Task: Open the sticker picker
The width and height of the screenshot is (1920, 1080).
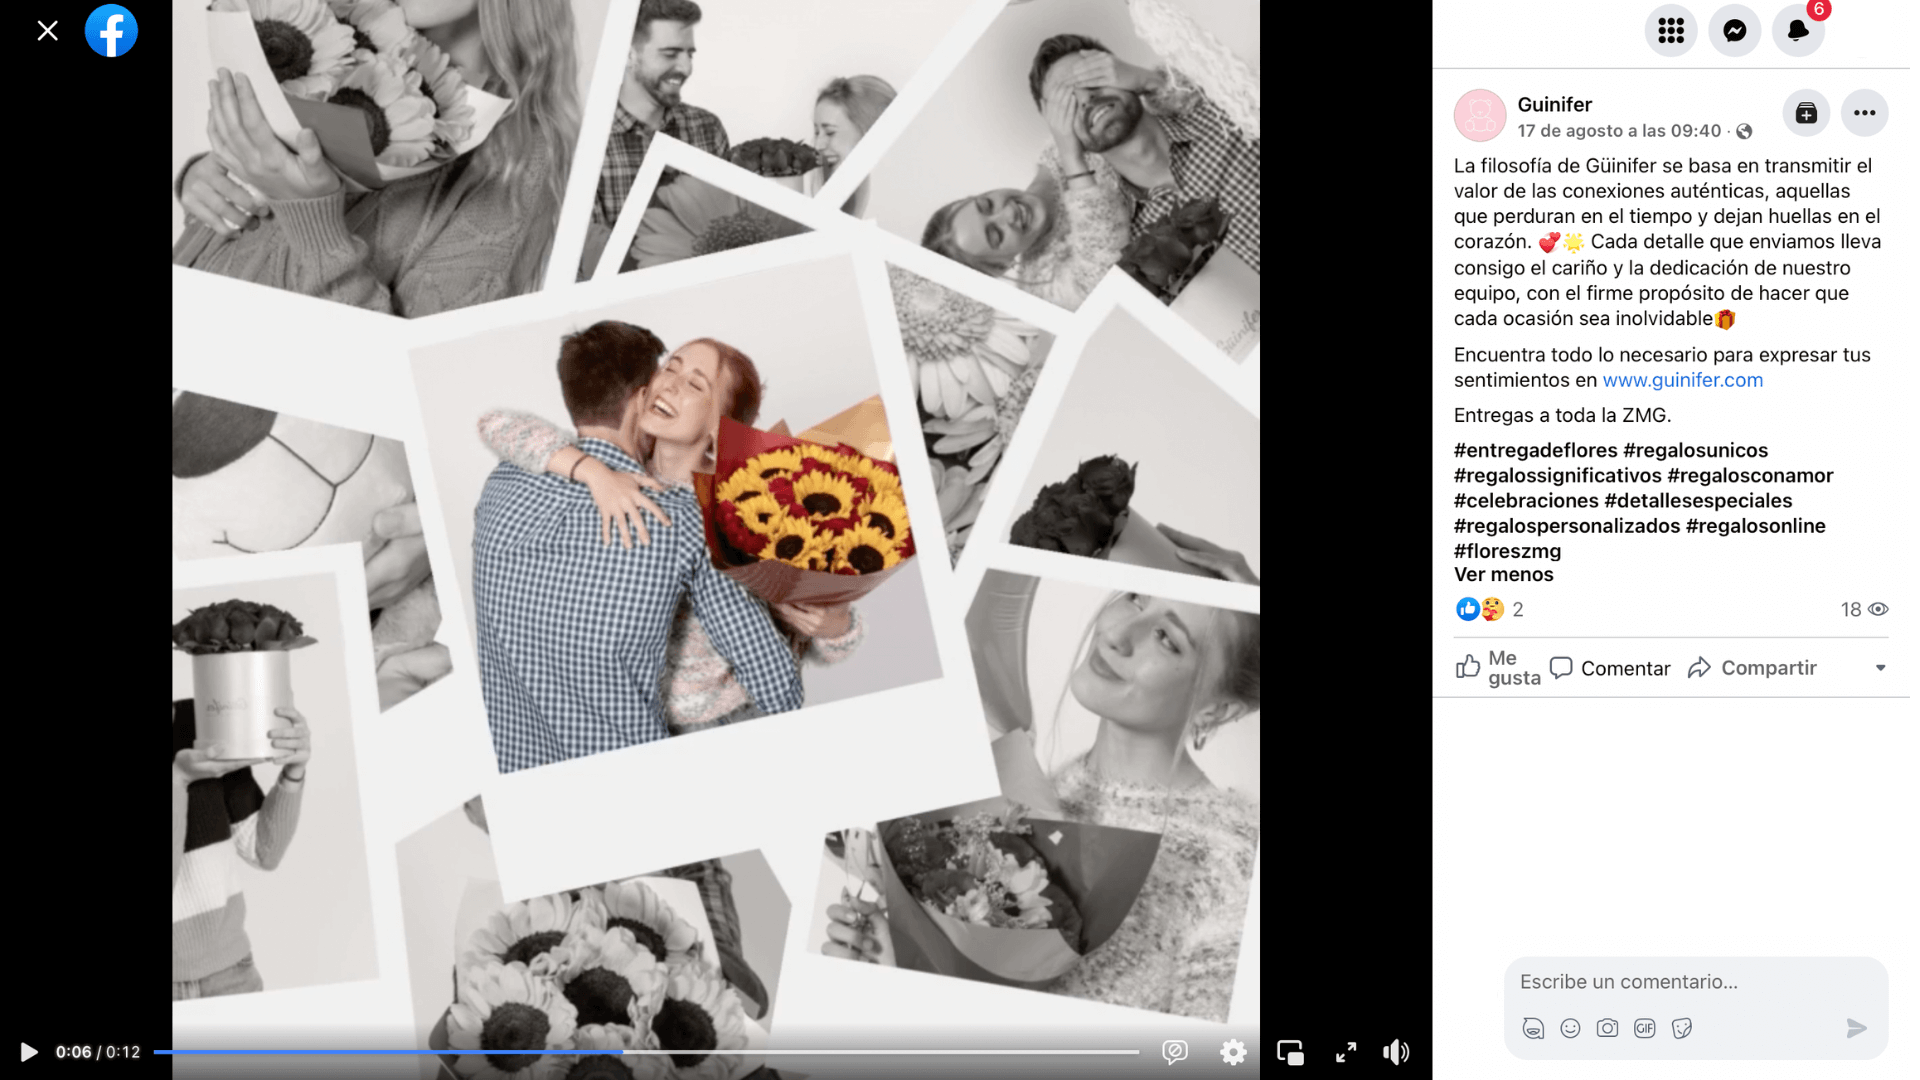Action: click(1681, 1028)
